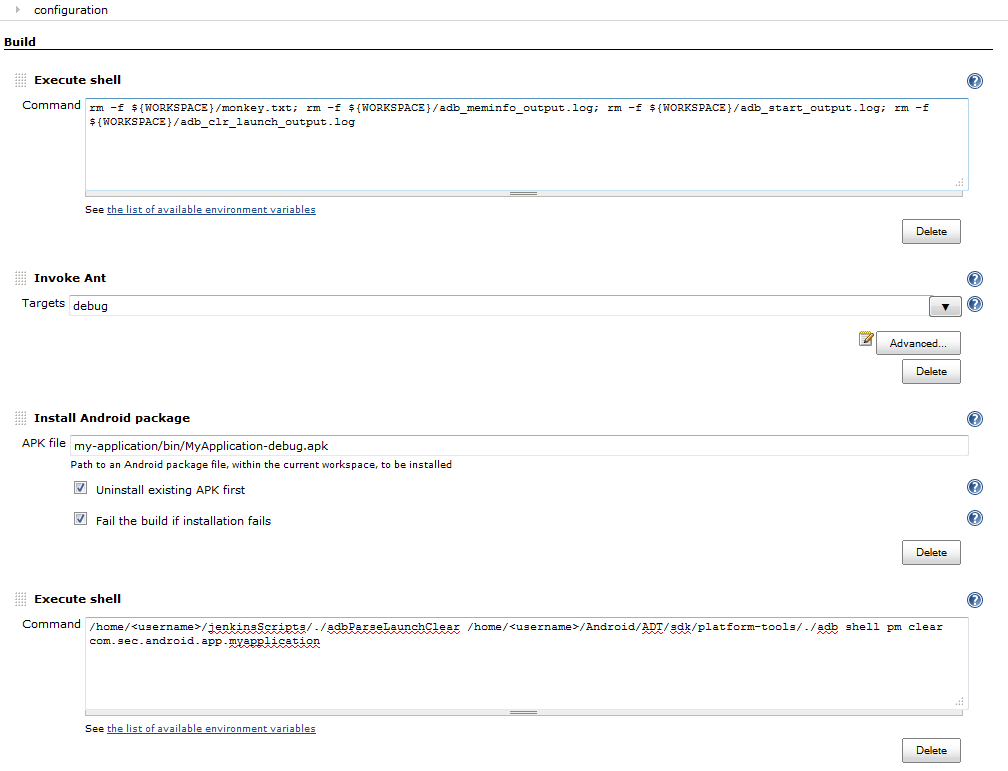This screenshot has height=771, width=1008.
Task: Click the 'Uninstall existing APK first' label
Action: click(x=170, y=490)
